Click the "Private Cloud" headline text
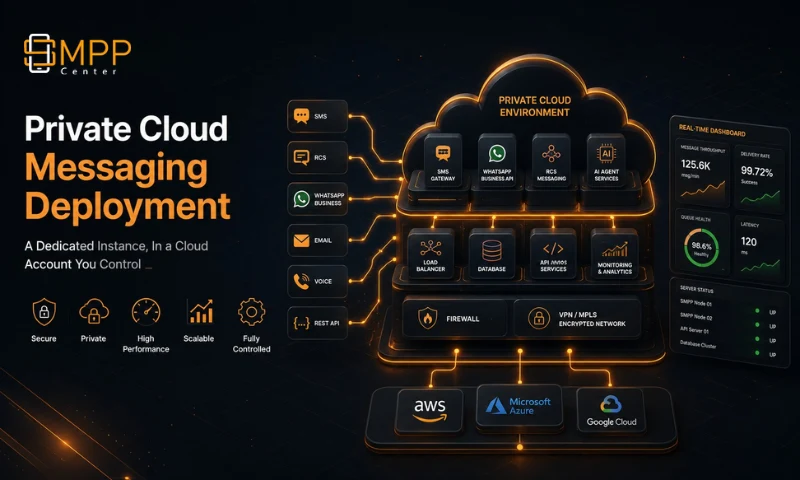 tap(126, 128)
